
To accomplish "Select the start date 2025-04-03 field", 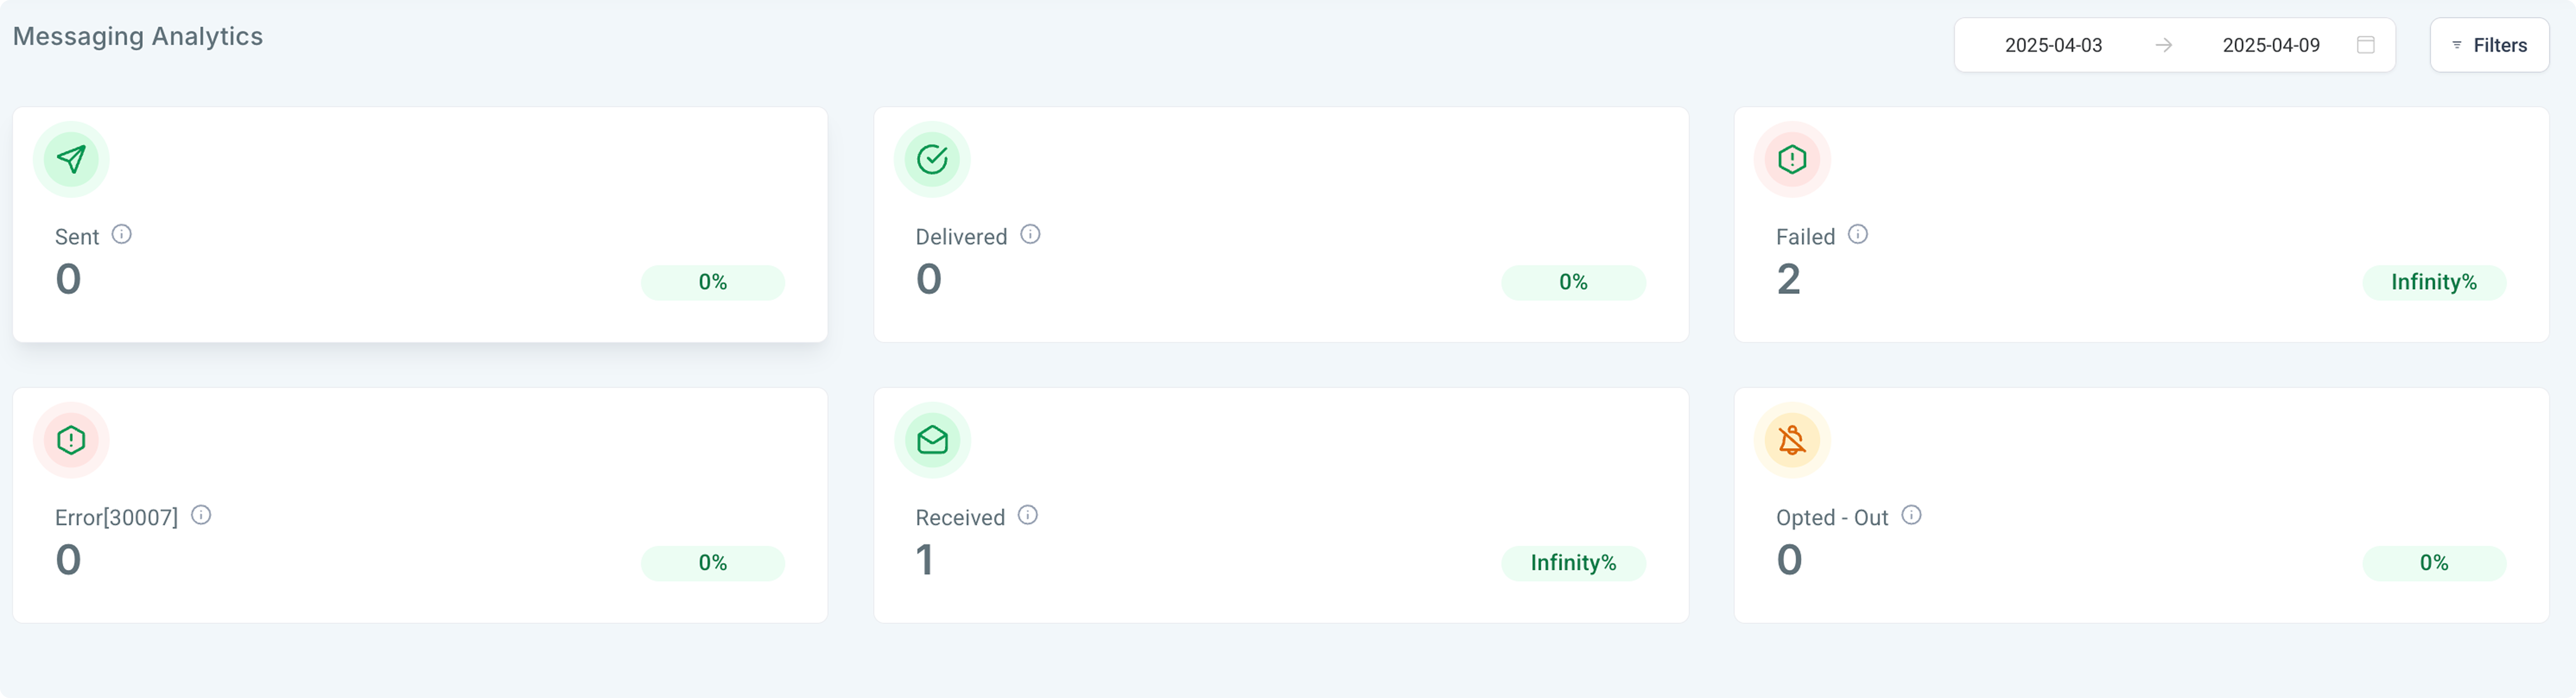I will (x=2053, y=45).
